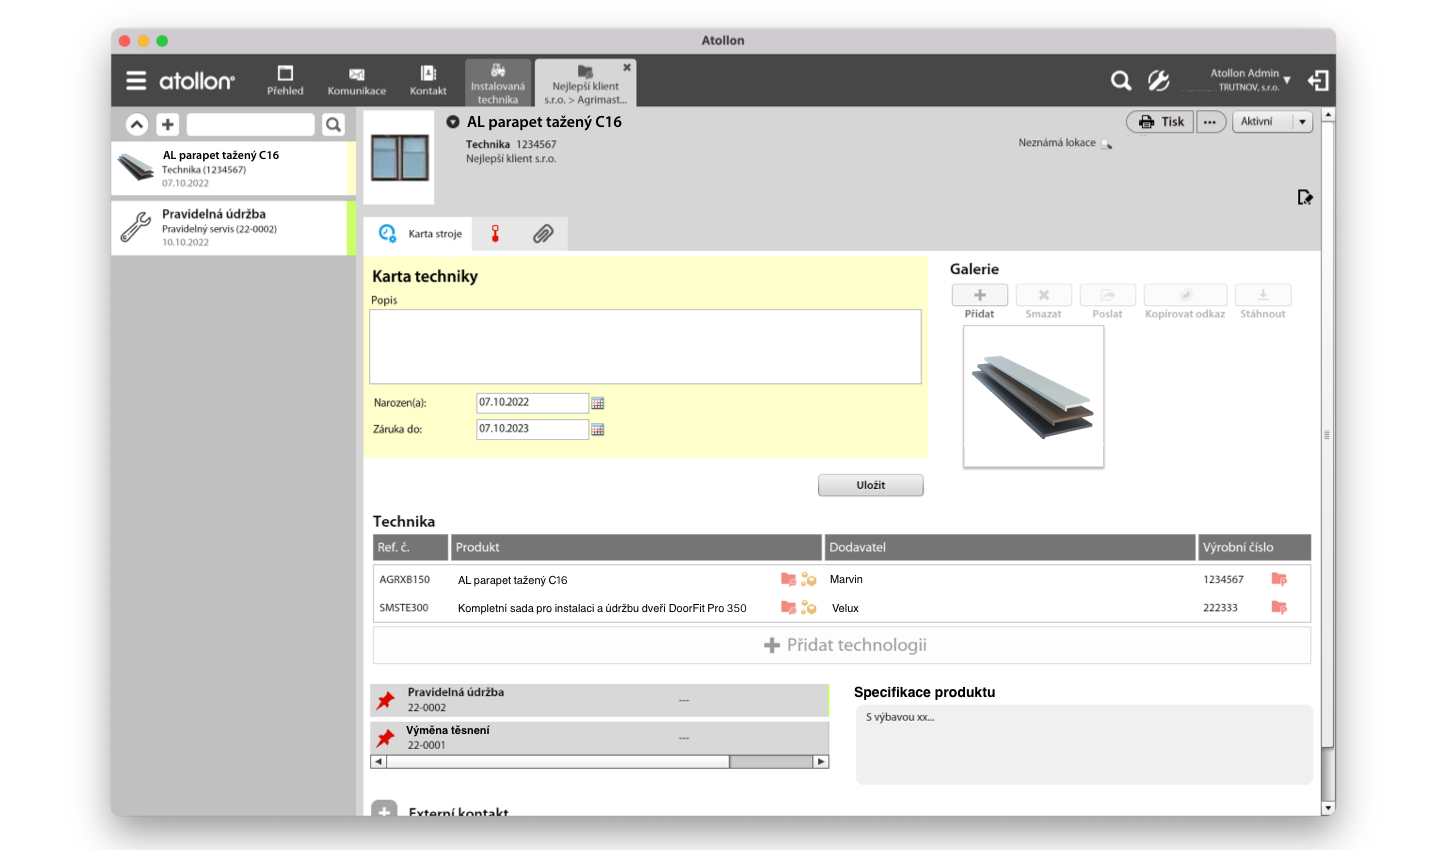Image resolution: width=1448 pixels, height=850 pixels.
Task: Click the horizontal scrollbar under maintenance list
Action: (x=558, y=762)
